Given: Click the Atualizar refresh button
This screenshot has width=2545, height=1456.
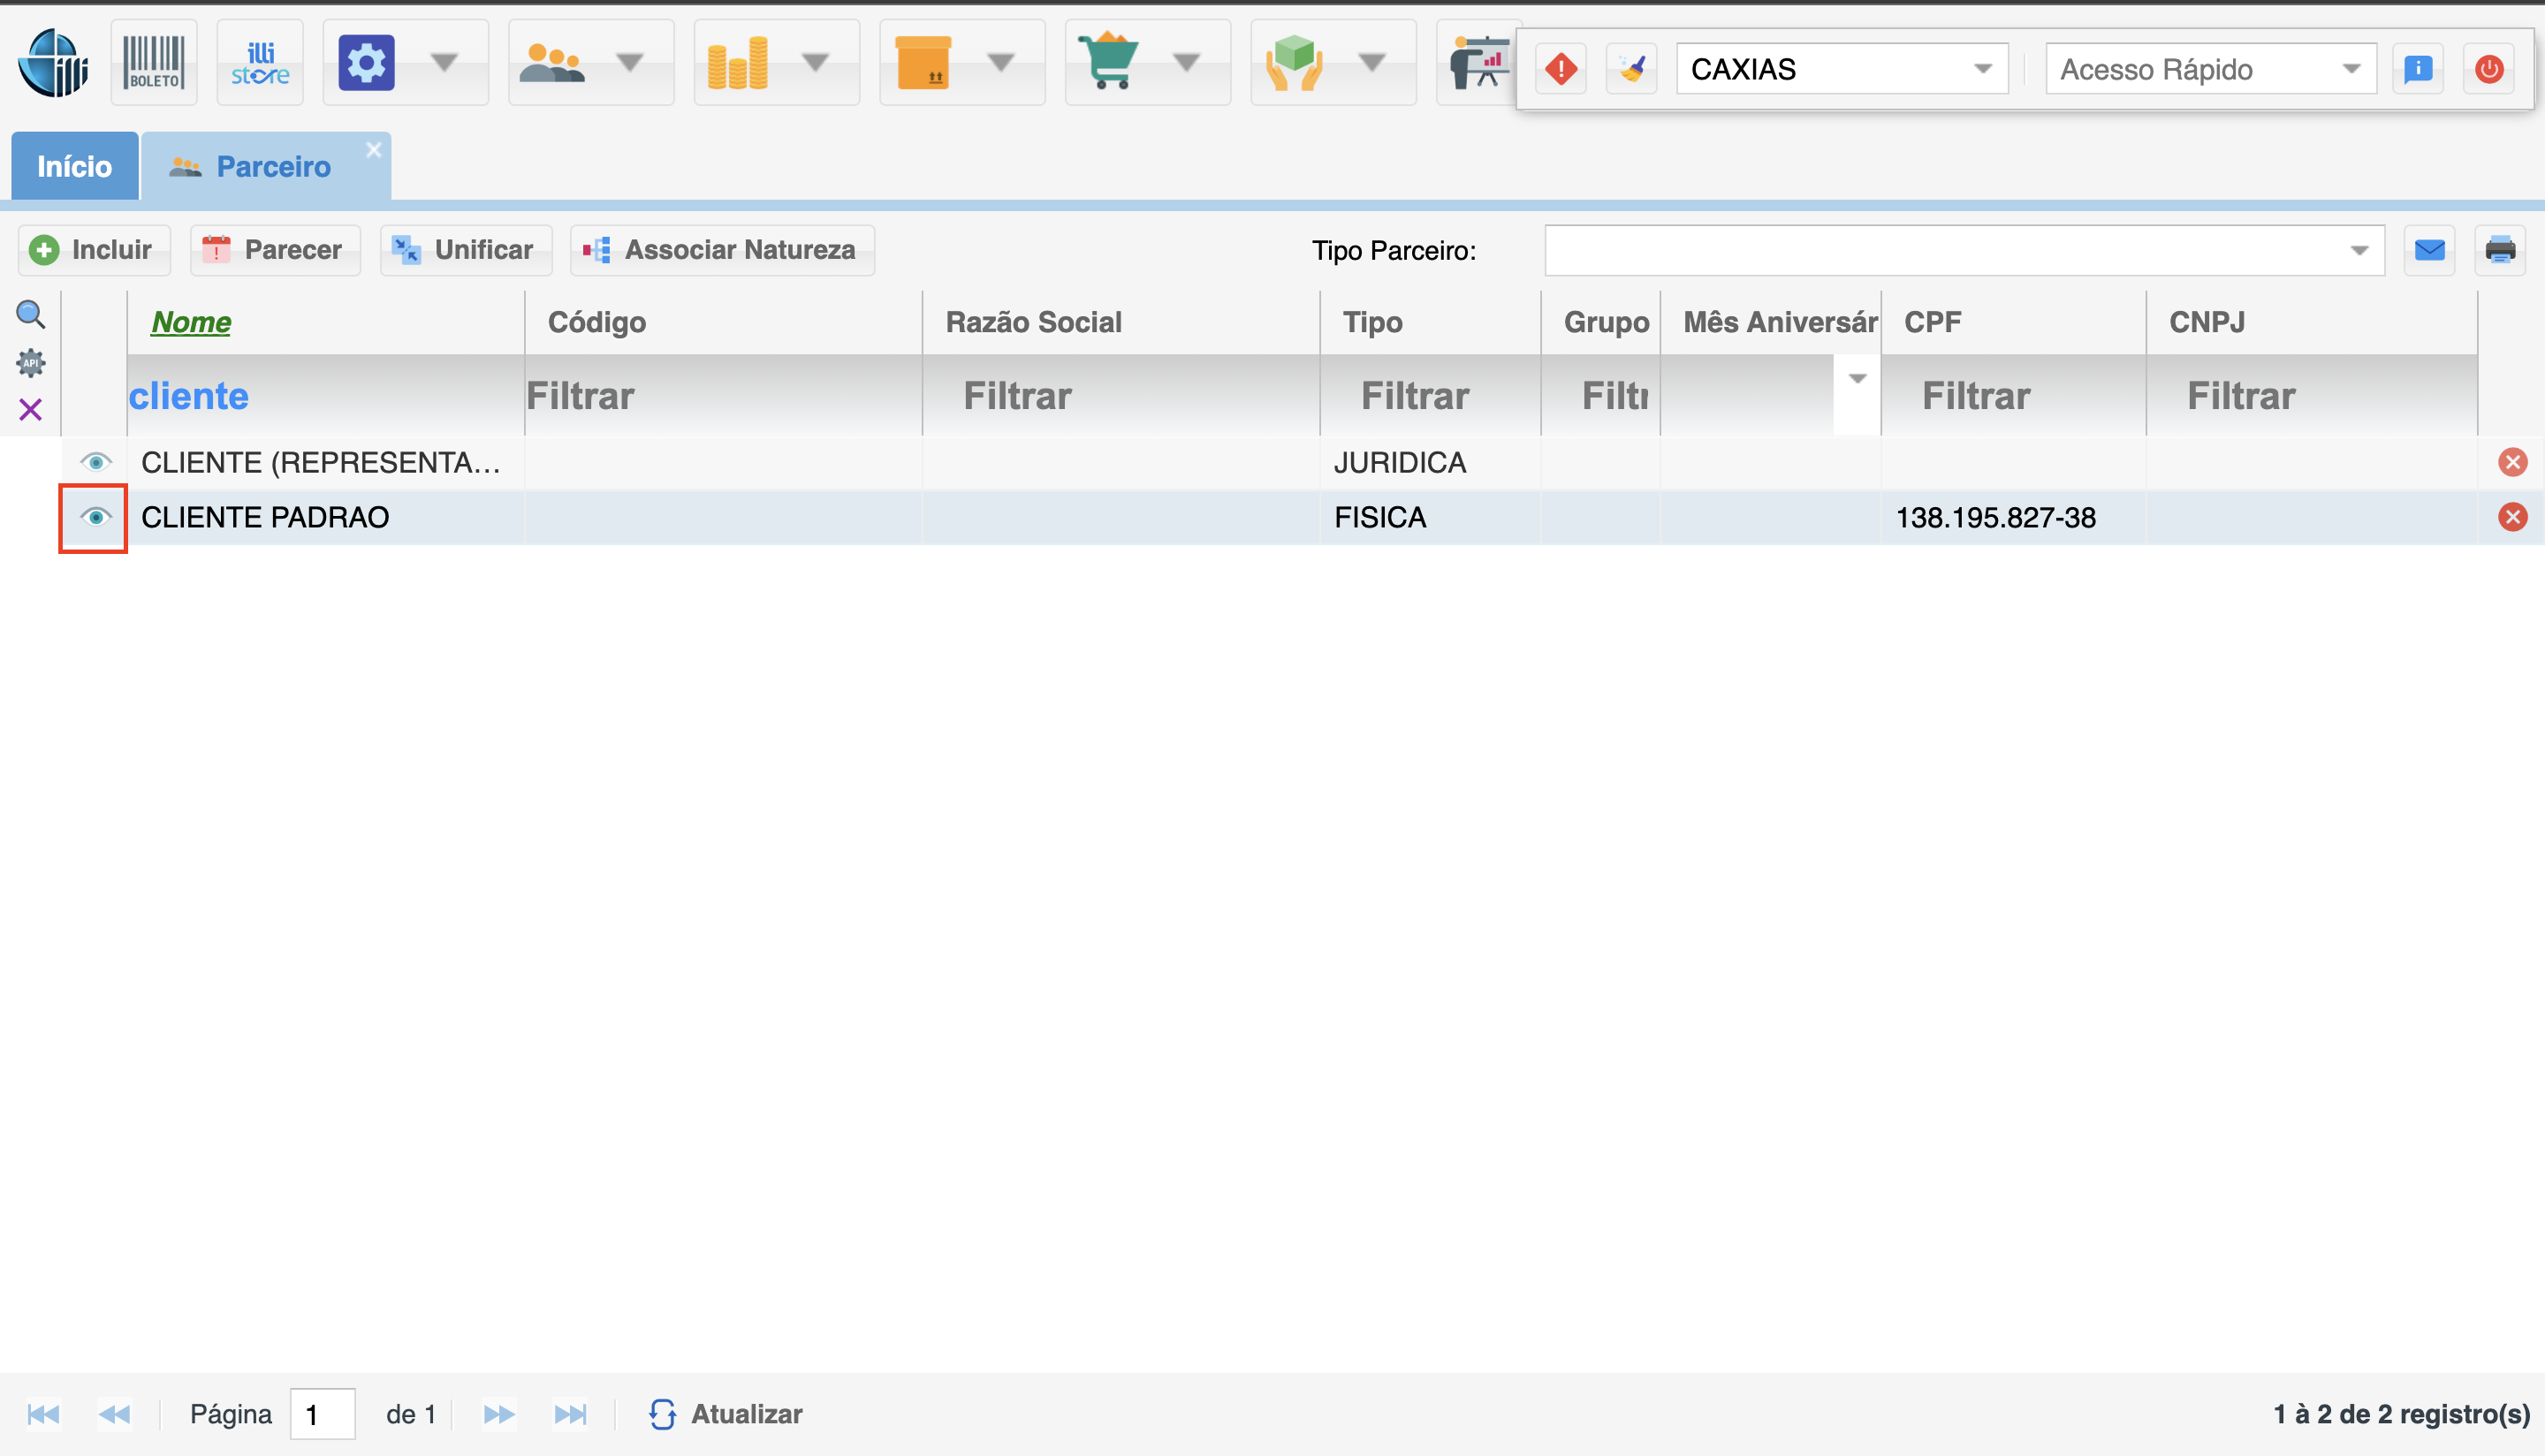Looking at the screenshot, I should (x=726, y=1414).
